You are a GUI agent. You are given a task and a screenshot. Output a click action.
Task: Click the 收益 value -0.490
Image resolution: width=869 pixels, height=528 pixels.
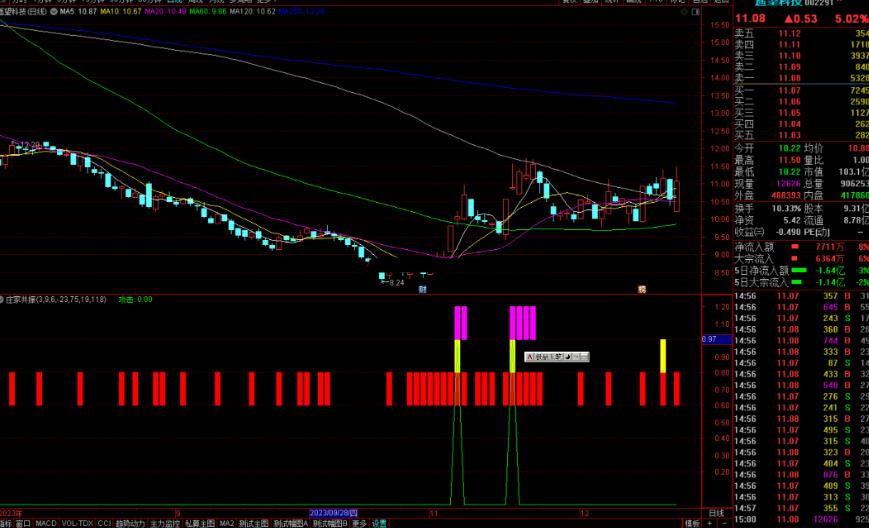click(x=788, y=232)
